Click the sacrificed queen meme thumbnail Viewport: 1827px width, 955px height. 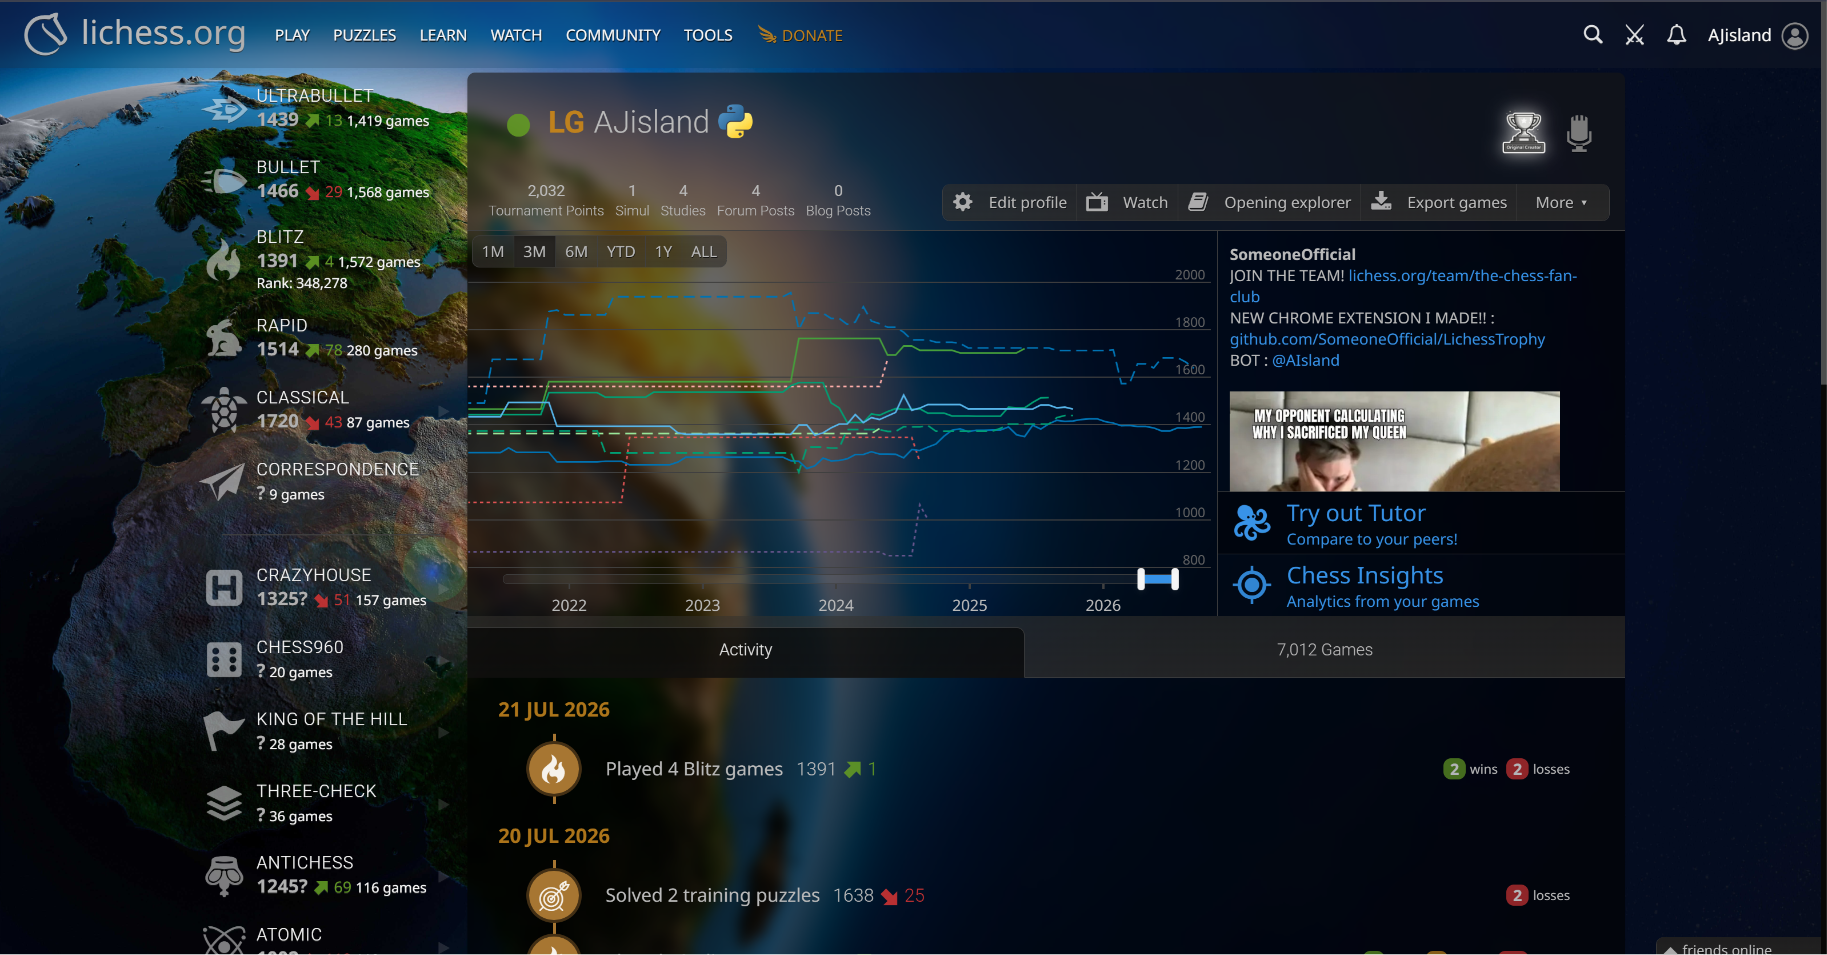(1394, 441)
